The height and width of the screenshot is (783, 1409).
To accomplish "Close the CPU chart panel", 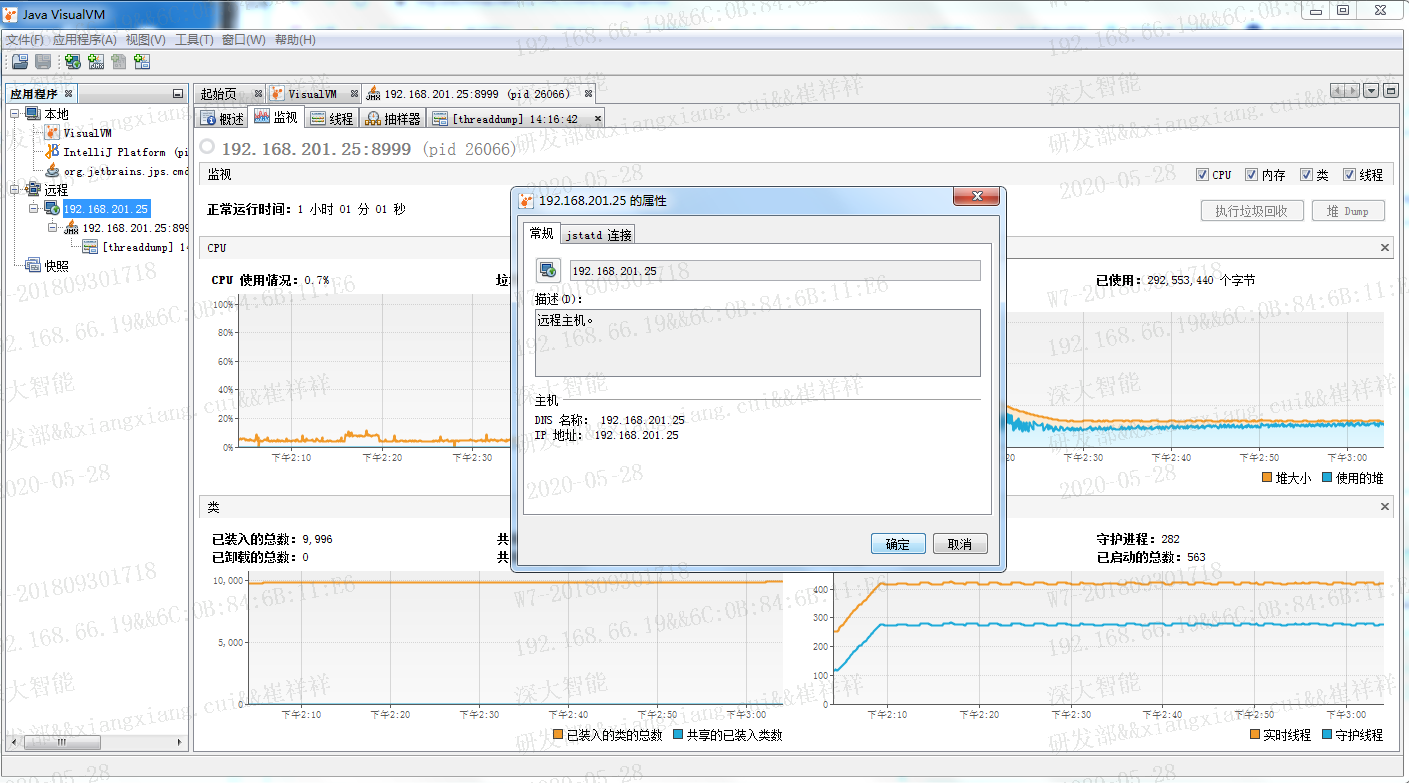I will [x=1385, y=248].
